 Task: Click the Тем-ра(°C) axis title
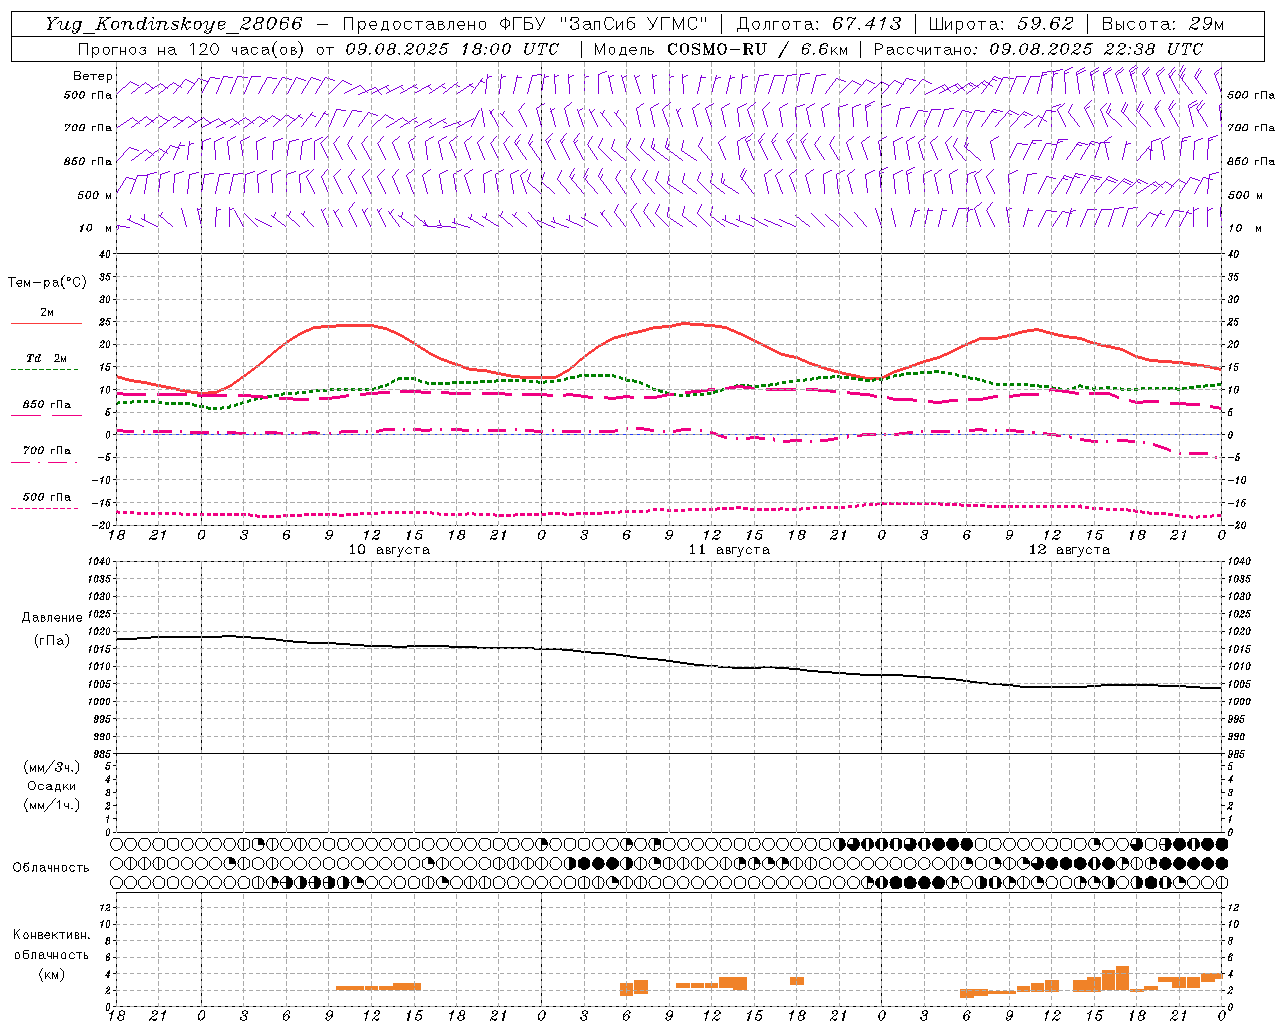pyautogui.click(x=47, y=283)
